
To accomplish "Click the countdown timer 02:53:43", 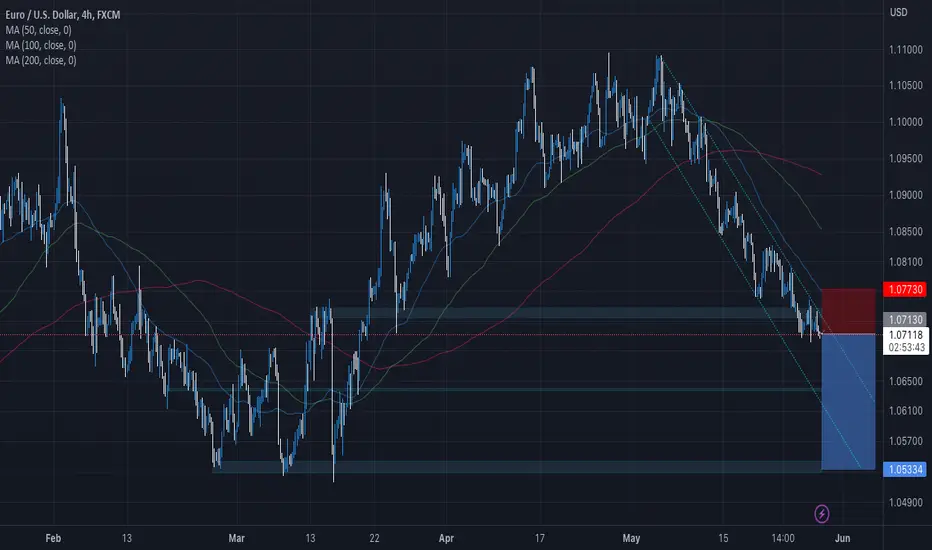I will tap(906, 347).
